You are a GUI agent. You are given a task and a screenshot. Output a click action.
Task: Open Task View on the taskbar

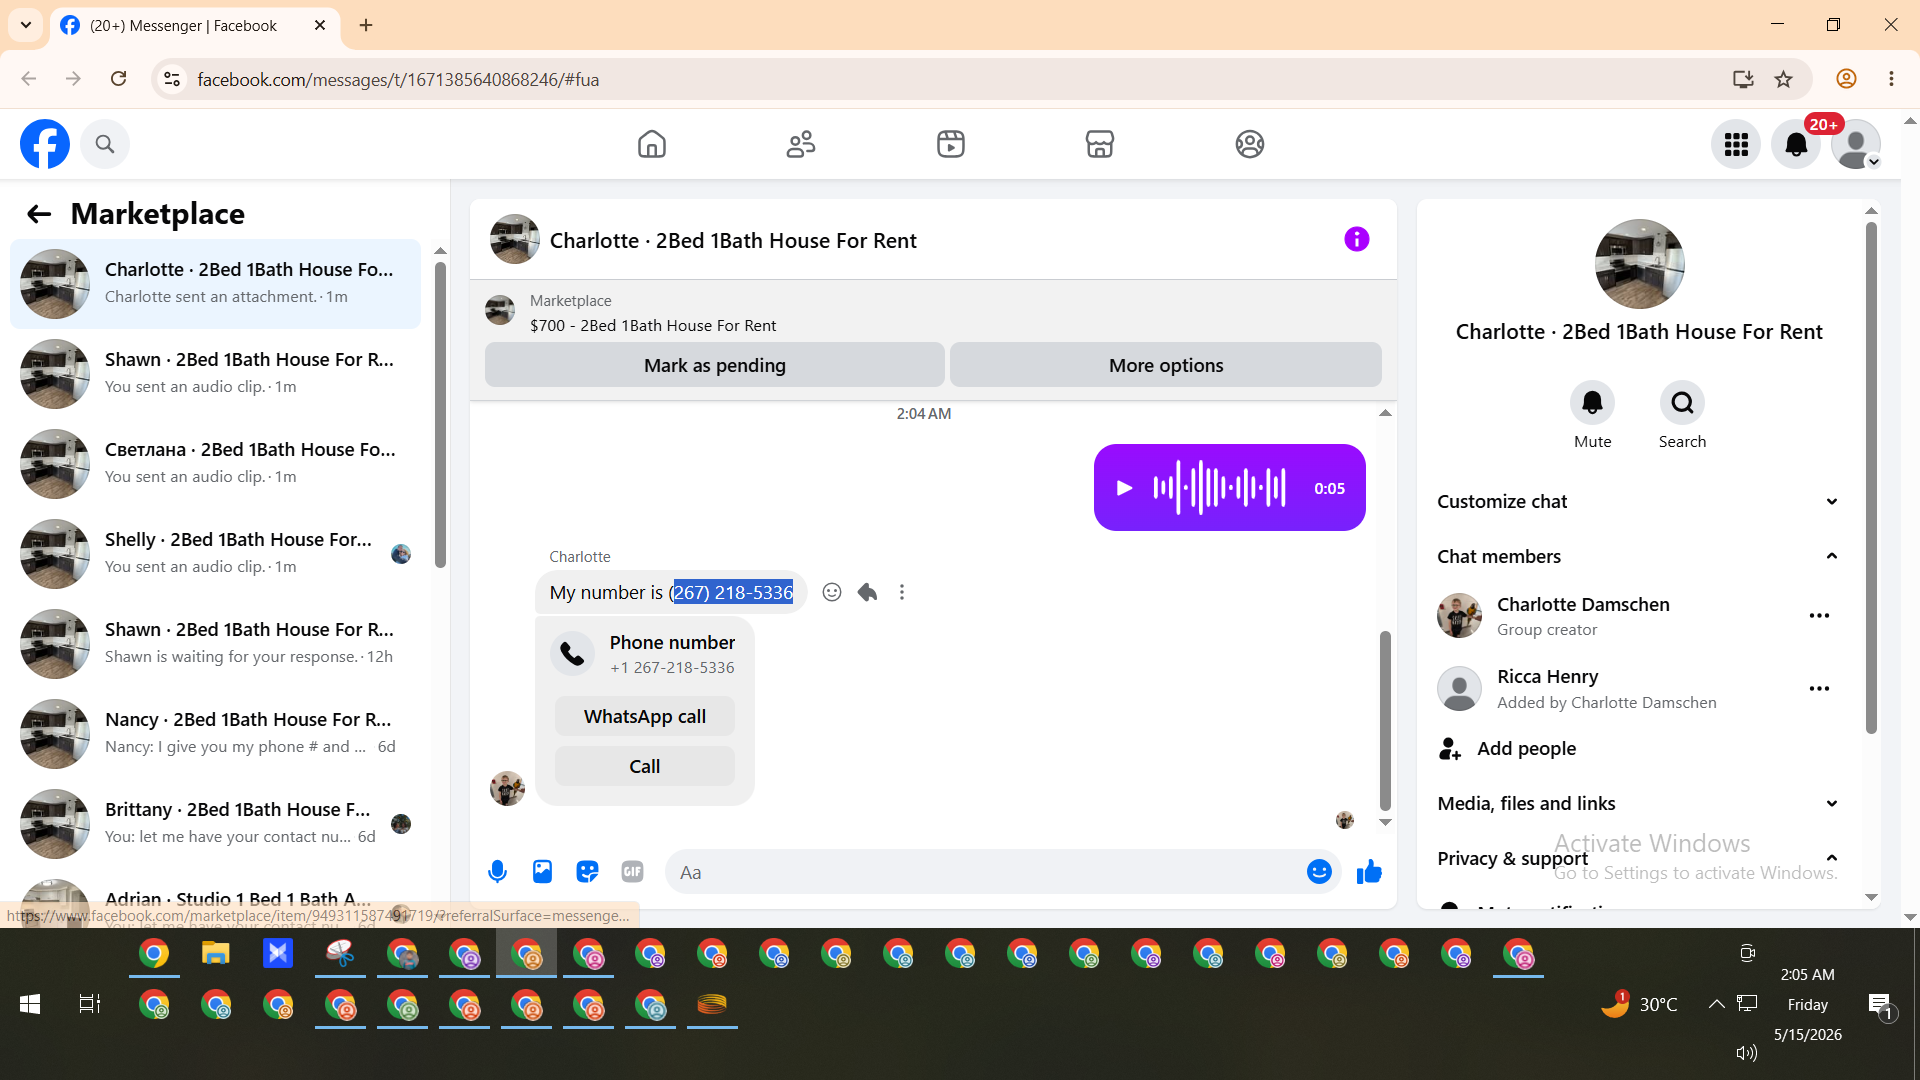point(90,1004)
